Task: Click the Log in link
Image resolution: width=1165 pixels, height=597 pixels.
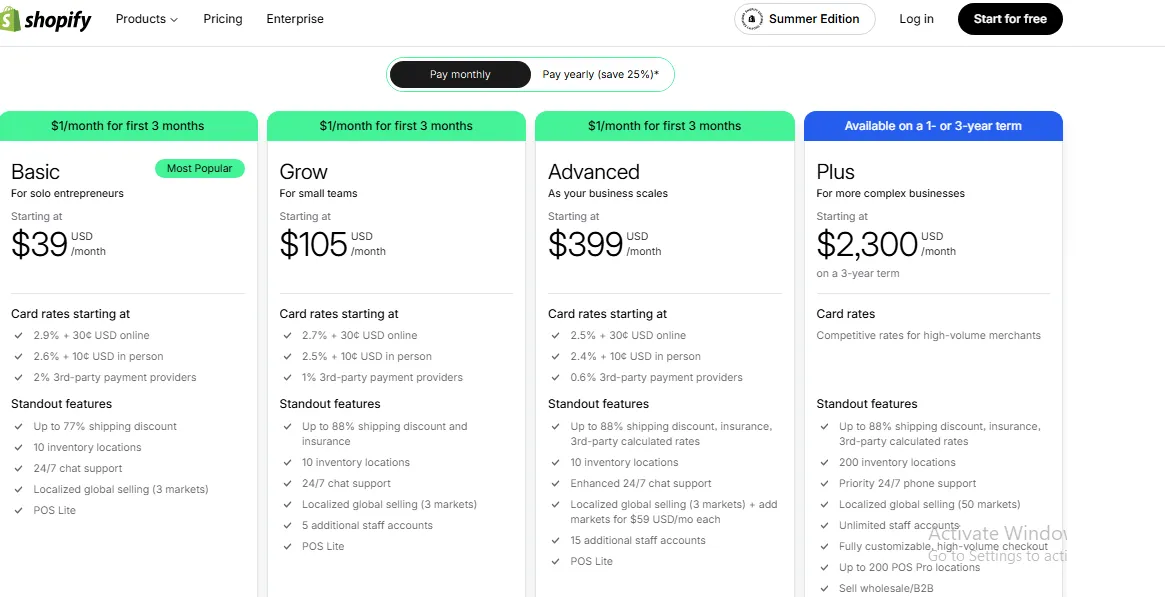Action: click(916, 19)
